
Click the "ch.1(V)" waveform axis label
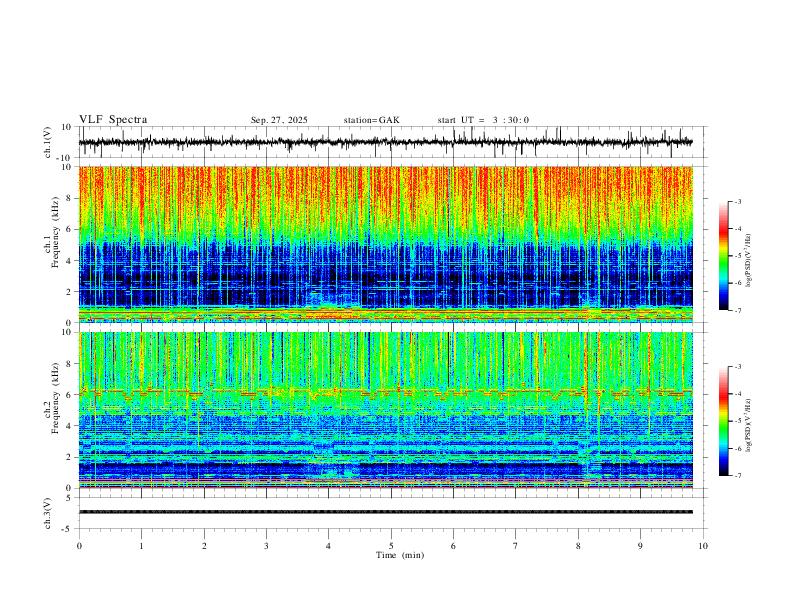pos(48,142)
